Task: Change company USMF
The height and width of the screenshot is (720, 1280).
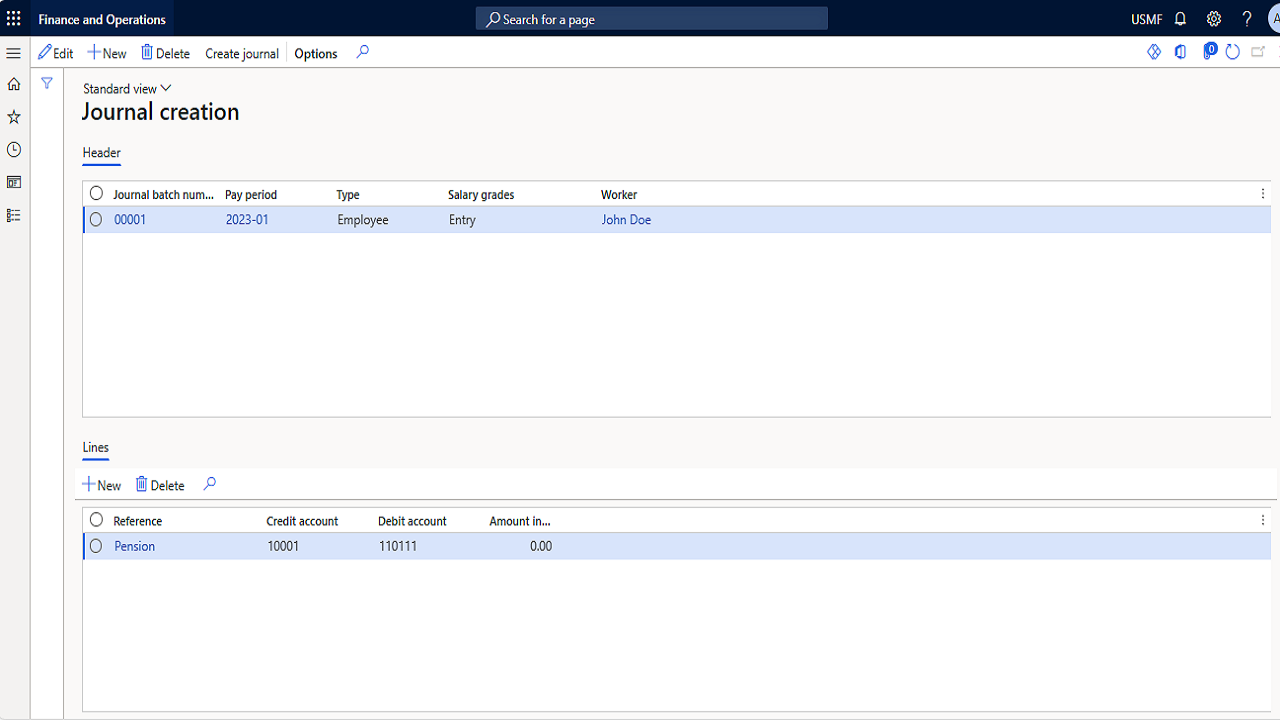Action: tap(1147, 20)
